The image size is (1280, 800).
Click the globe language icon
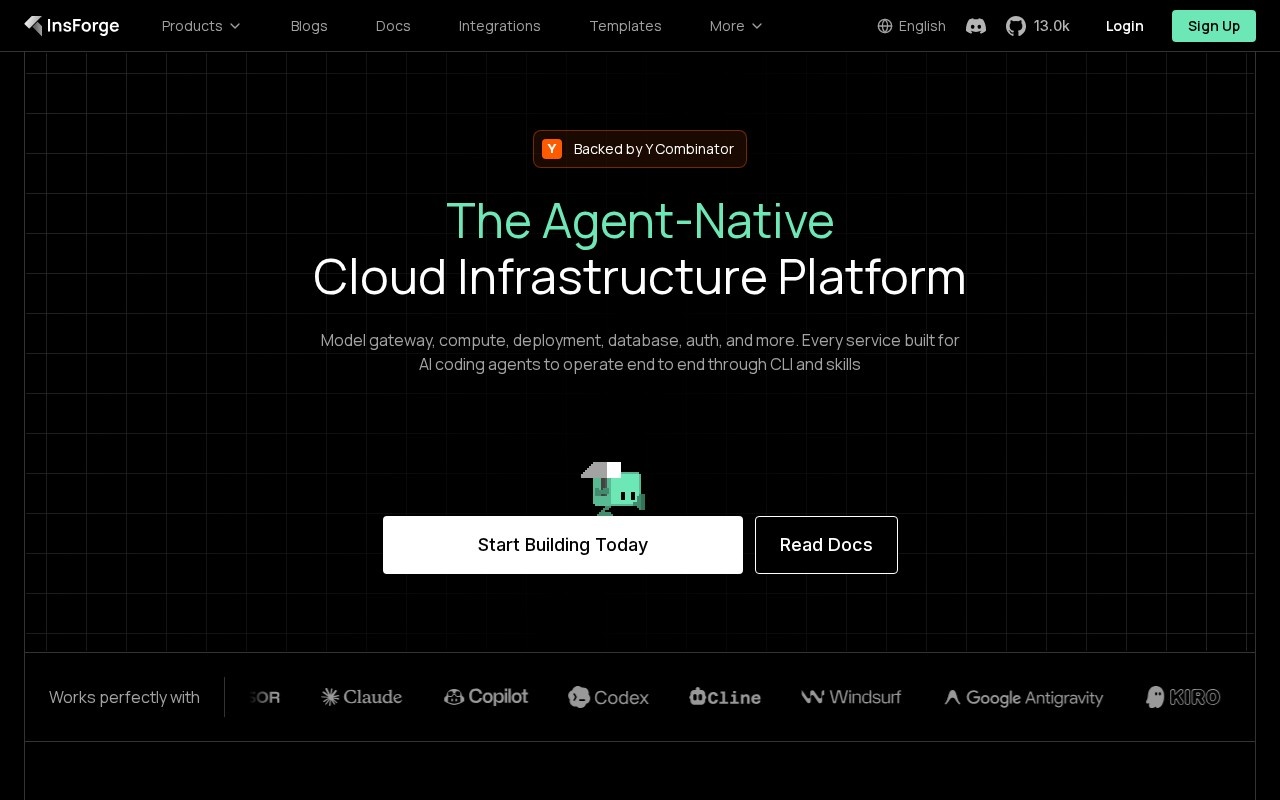click(885, 26)
